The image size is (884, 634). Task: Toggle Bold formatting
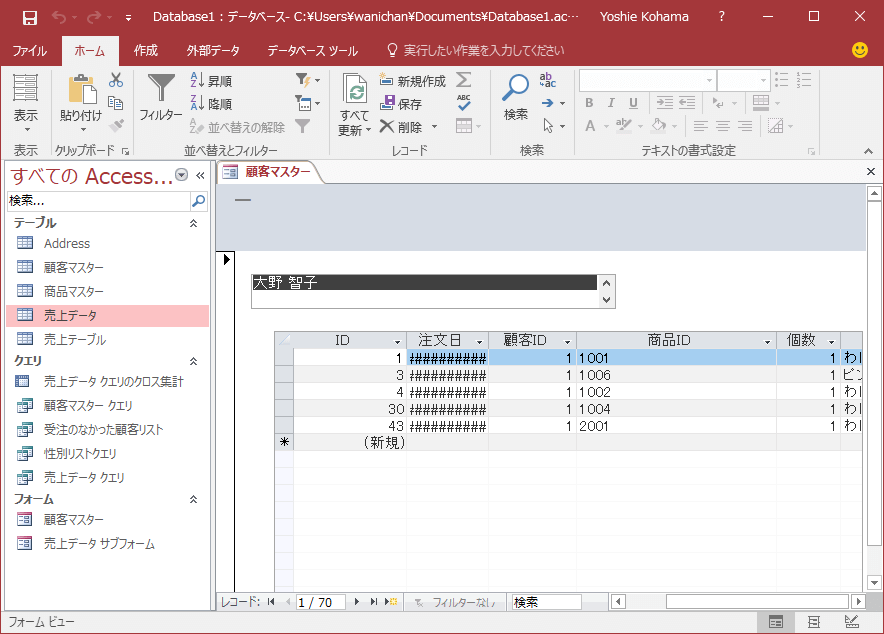[589, 103]
